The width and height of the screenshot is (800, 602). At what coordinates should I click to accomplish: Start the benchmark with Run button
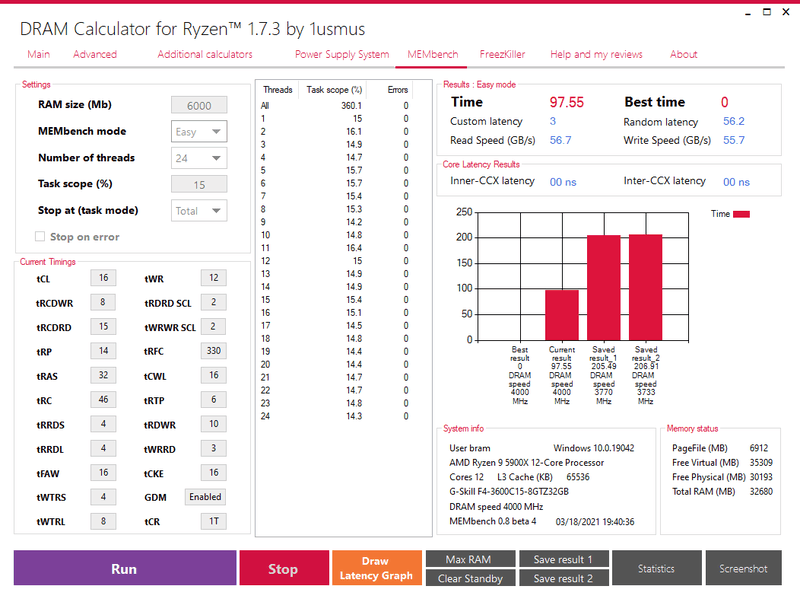point(124,568)
